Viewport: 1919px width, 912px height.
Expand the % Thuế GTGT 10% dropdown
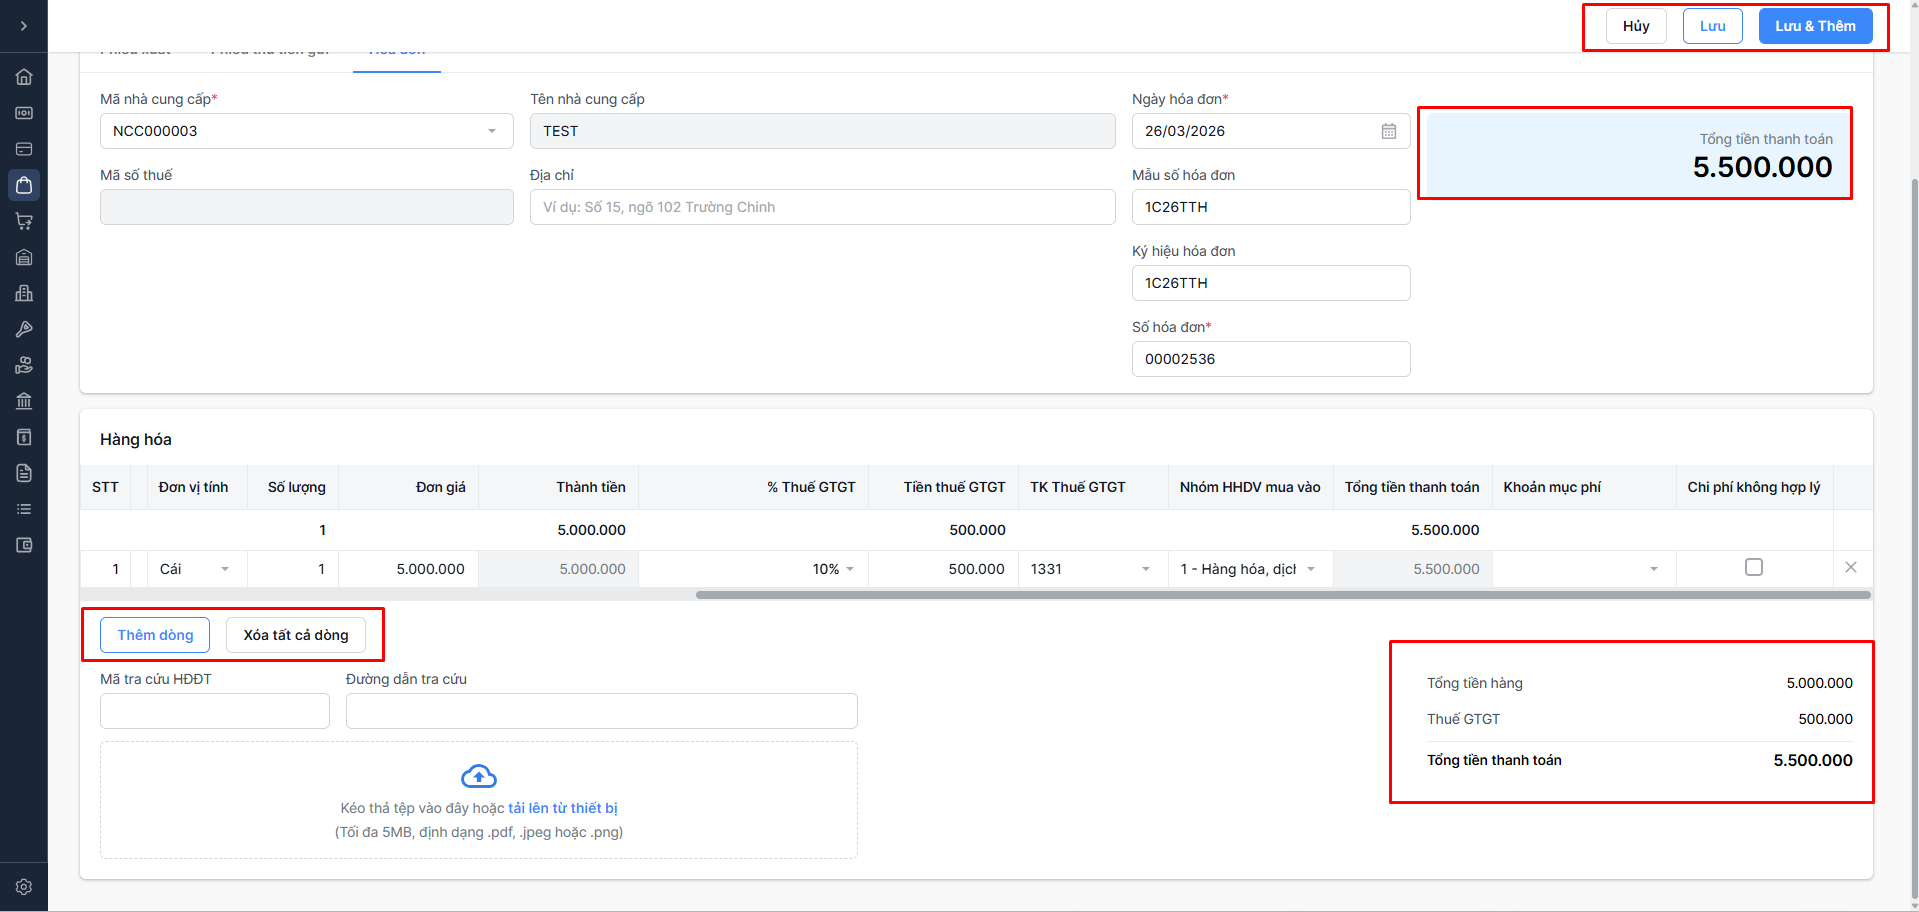tap(850, 569)
